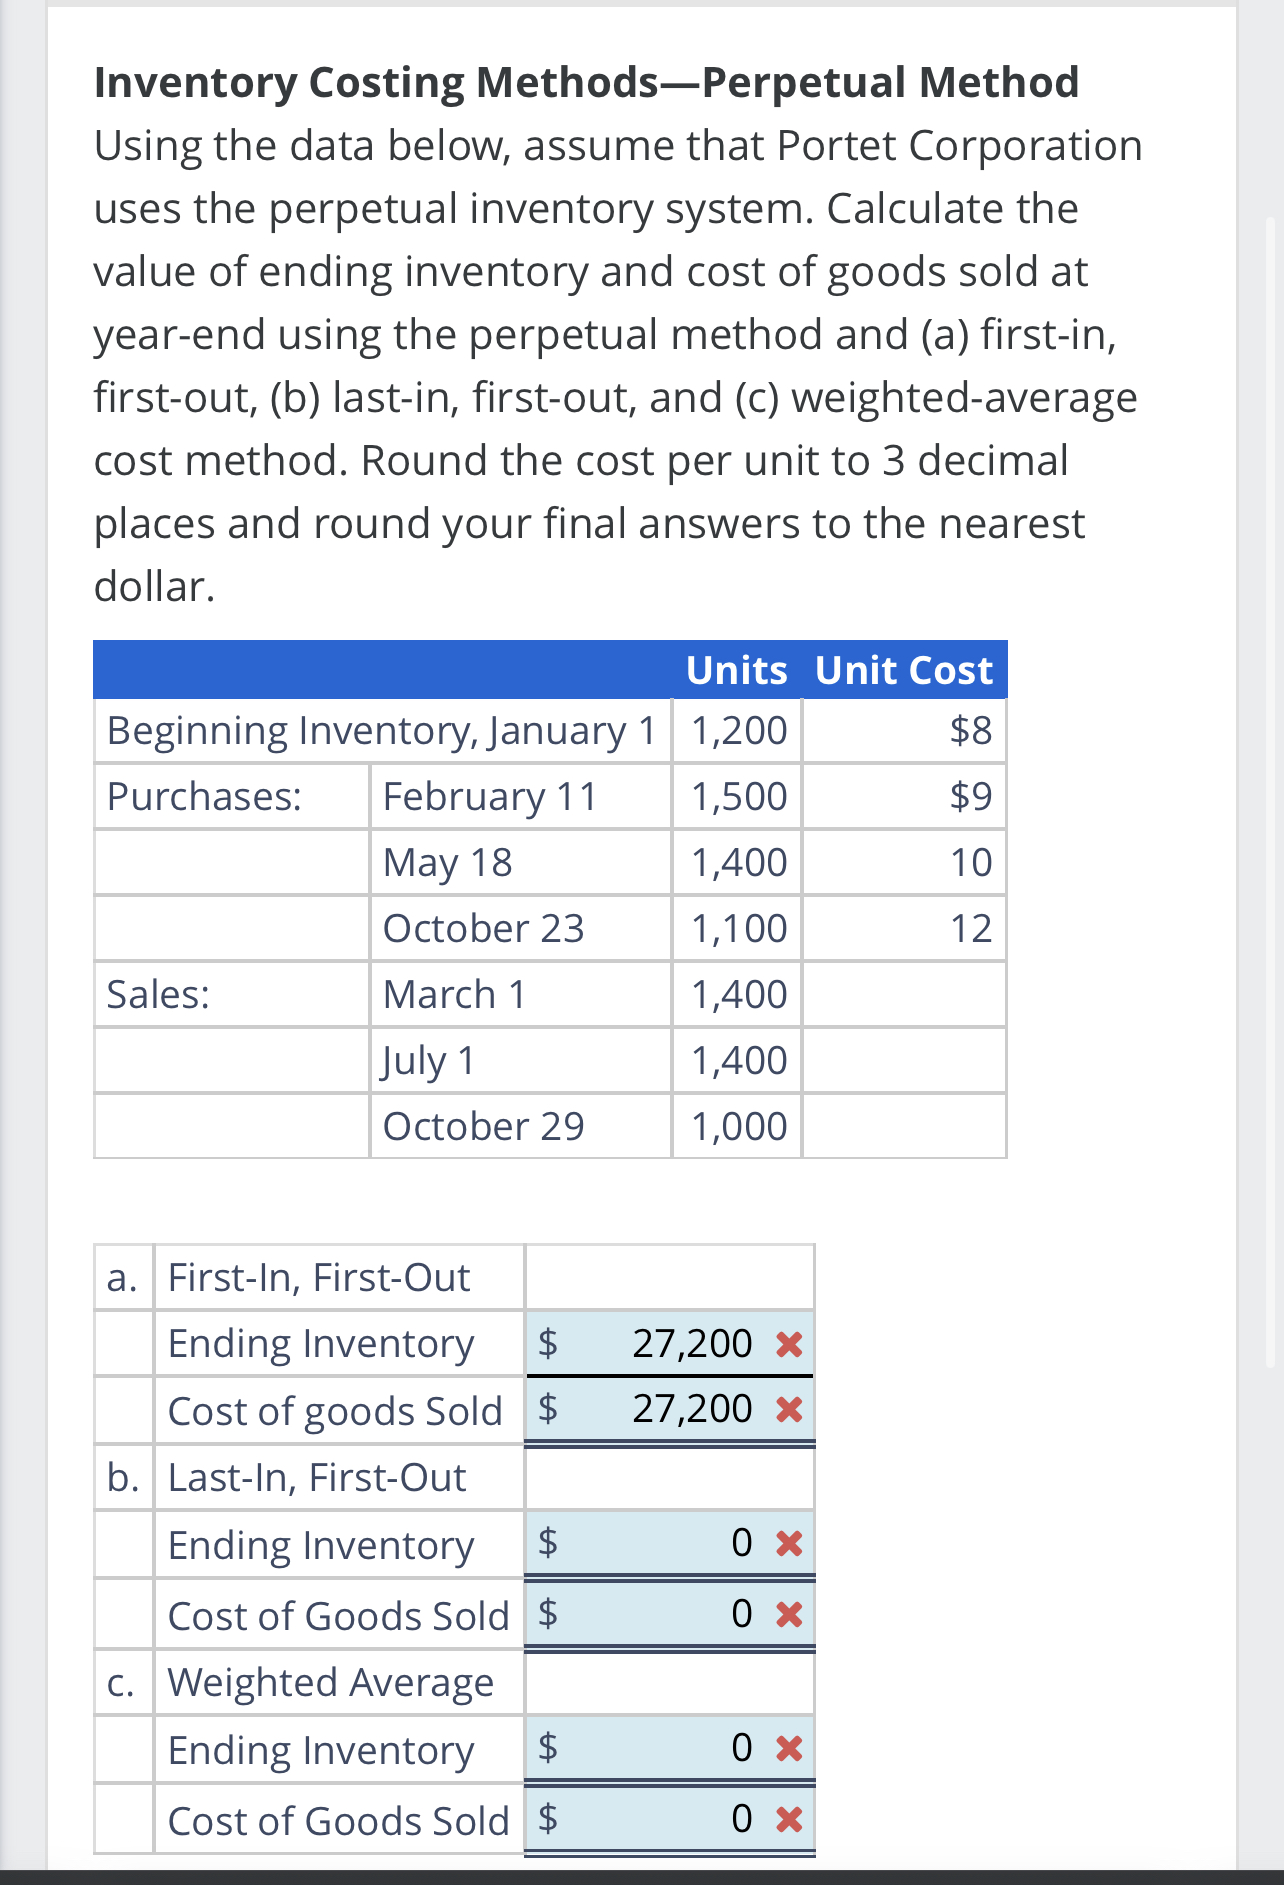Select the Beginning Inventory January 1 row

(x=383, y=730)
